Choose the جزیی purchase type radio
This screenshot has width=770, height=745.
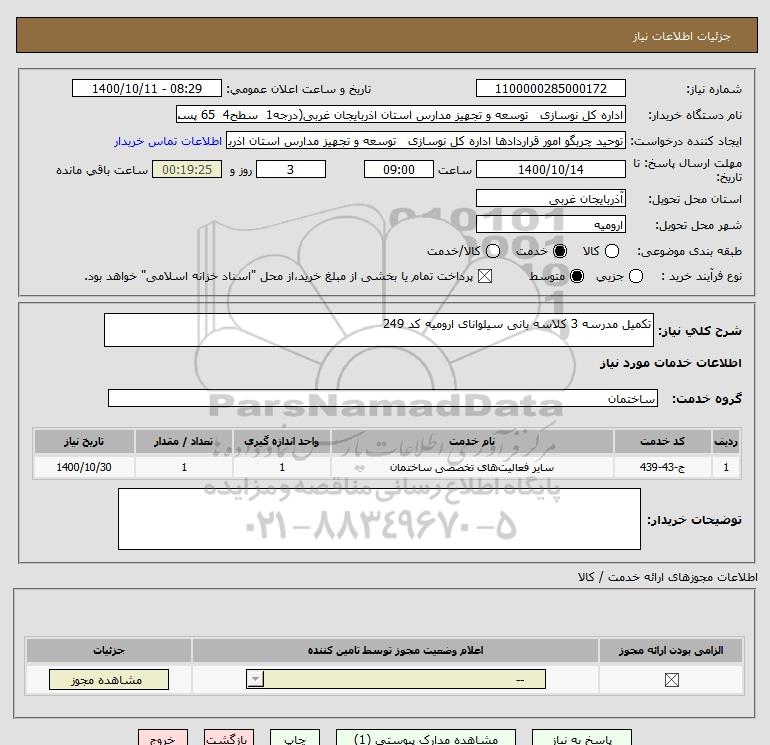pos(635,276)
